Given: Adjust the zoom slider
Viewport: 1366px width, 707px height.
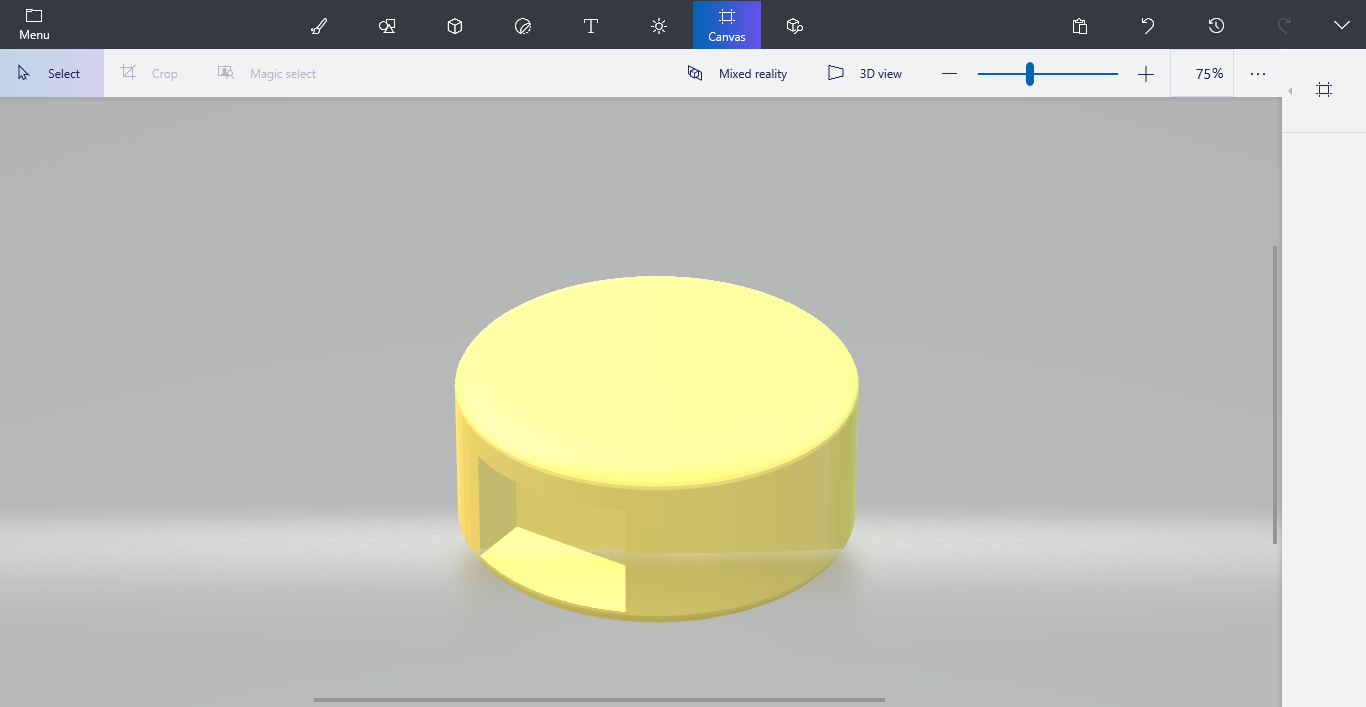Looking at the screenshot, I should point(1028,73).
